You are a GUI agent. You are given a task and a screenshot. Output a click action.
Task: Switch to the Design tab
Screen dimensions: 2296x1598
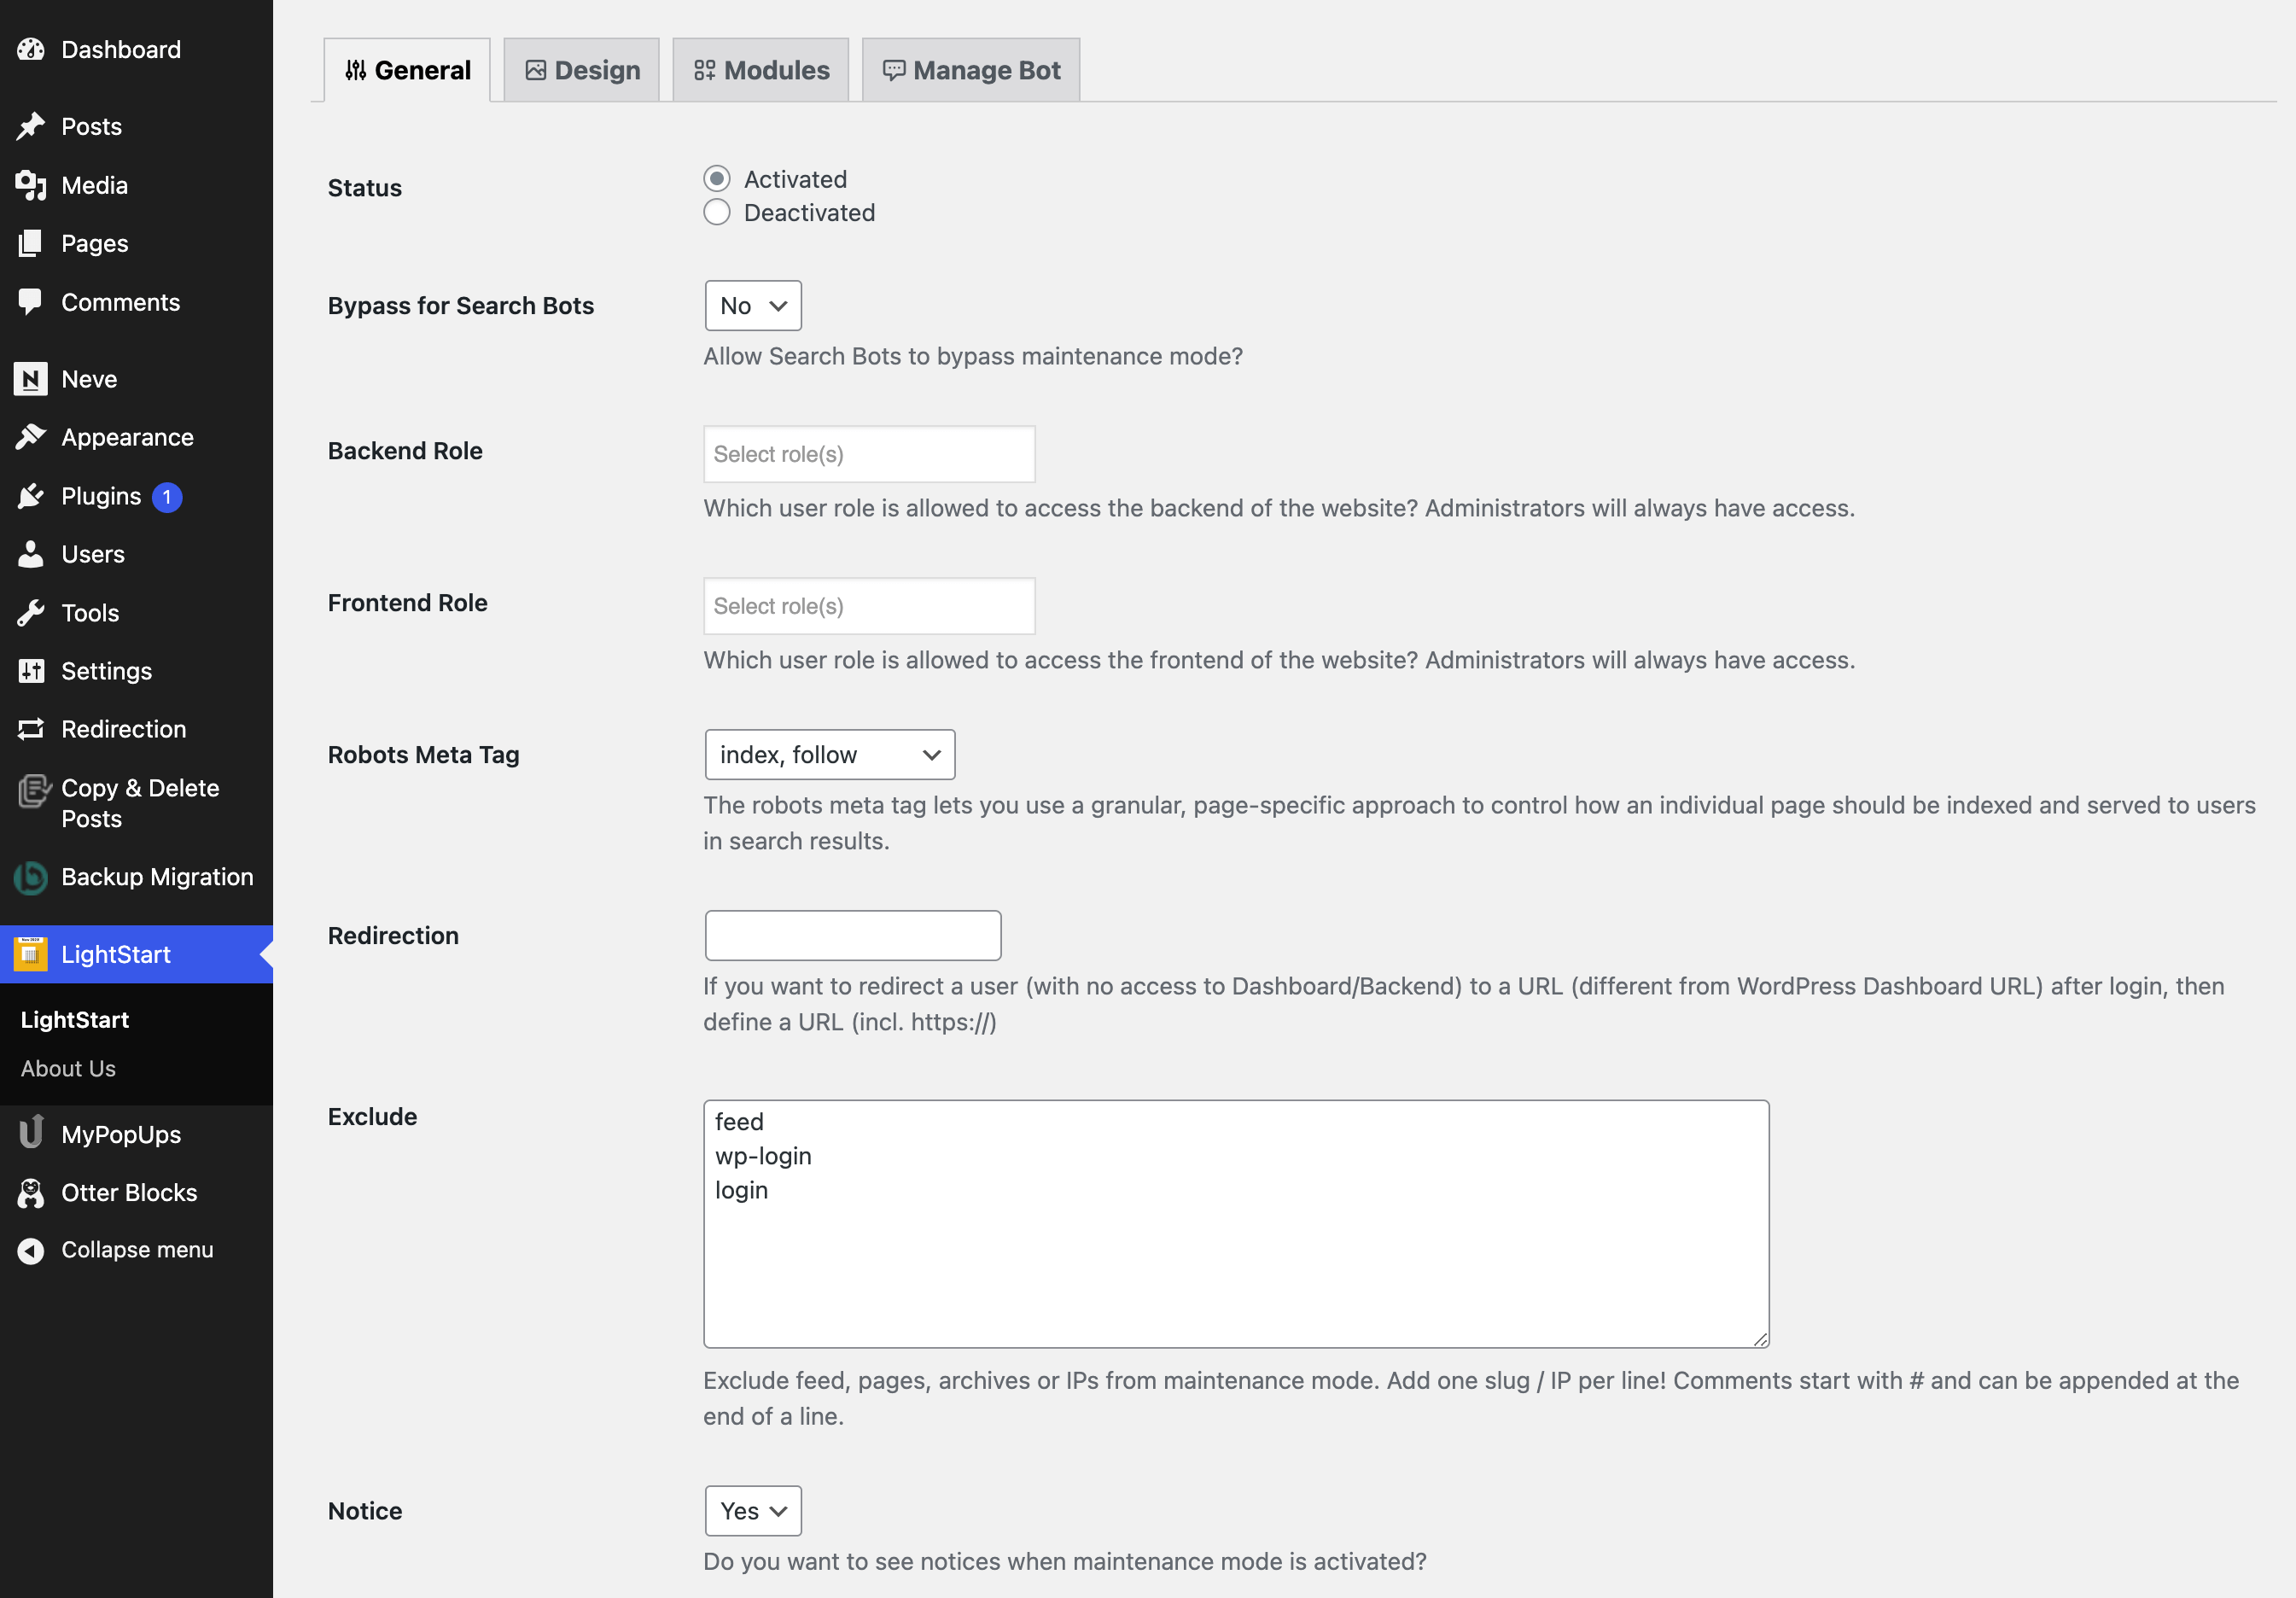point(581,70)
